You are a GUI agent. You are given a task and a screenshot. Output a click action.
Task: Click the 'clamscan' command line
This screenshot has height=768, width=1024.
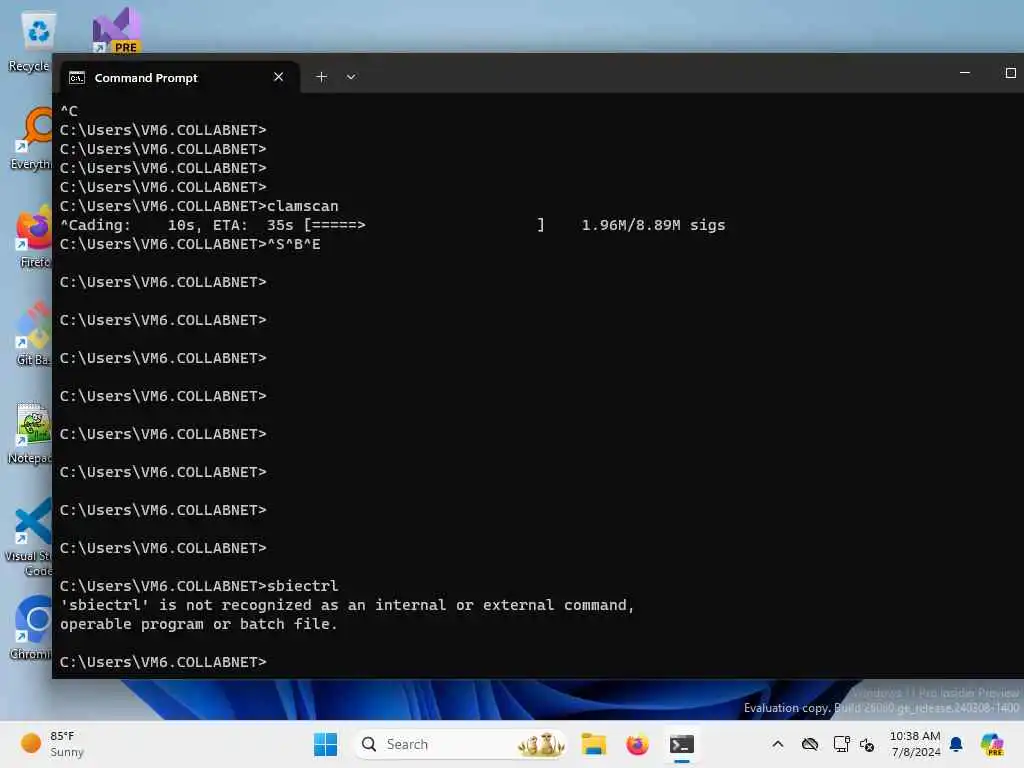click(199, 206)
